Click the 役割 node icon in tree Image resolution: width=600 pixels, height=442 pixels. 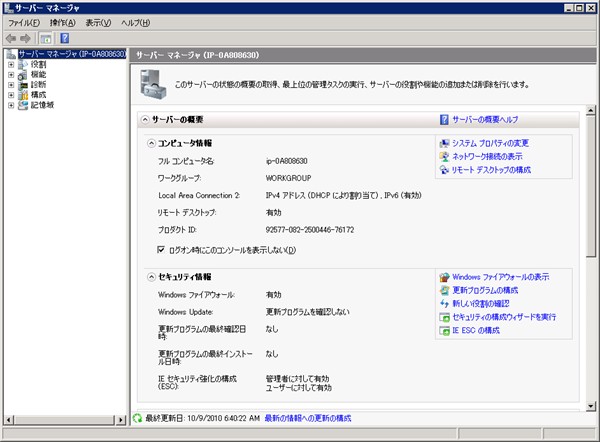tap(23, 64)
